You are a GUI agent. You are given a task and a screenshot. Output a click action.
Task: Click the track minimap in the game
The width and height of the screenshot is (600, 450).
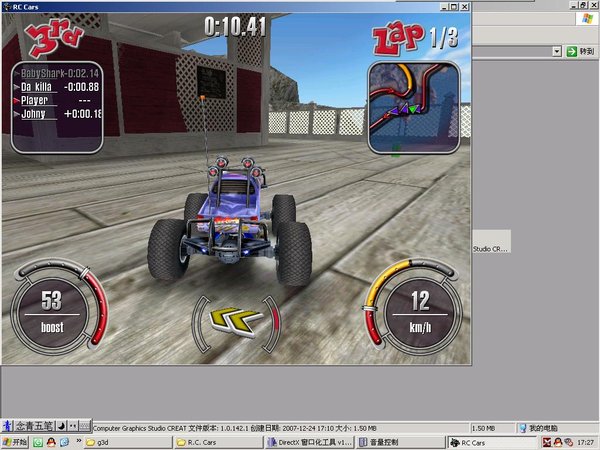413,107
